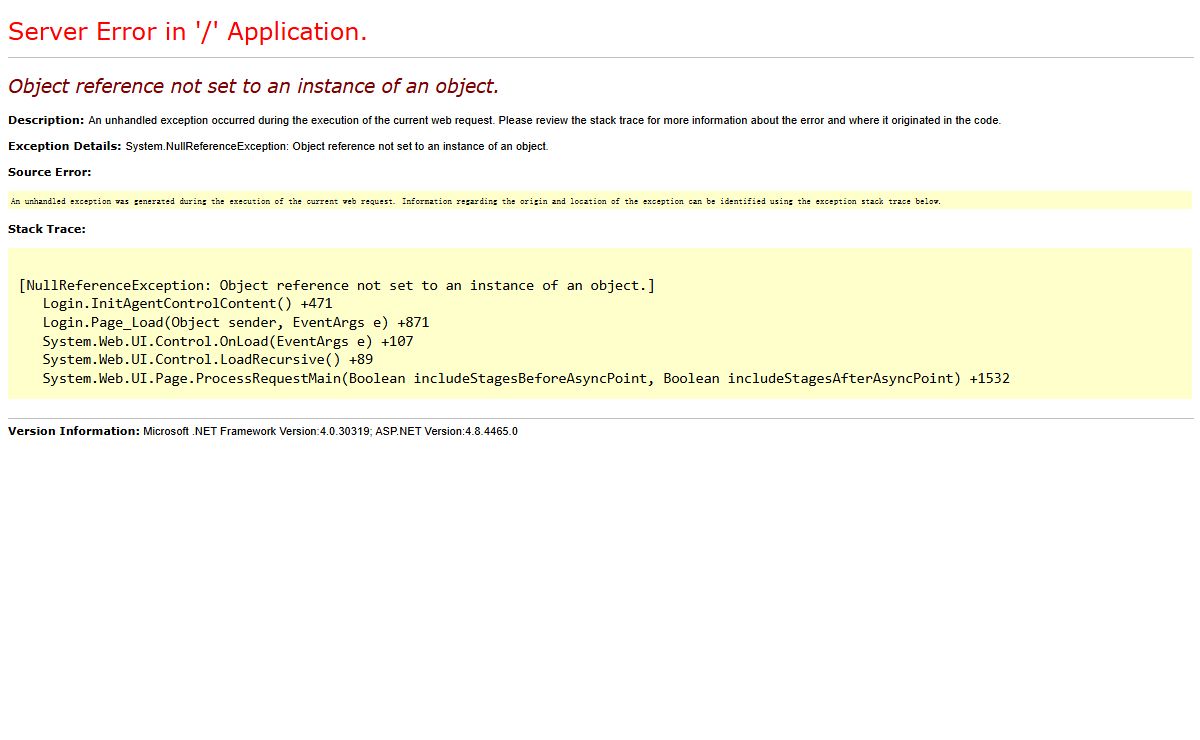Click the "System.Web.UI.Control.LoadRecursive() +89" line

click(208, 360)
